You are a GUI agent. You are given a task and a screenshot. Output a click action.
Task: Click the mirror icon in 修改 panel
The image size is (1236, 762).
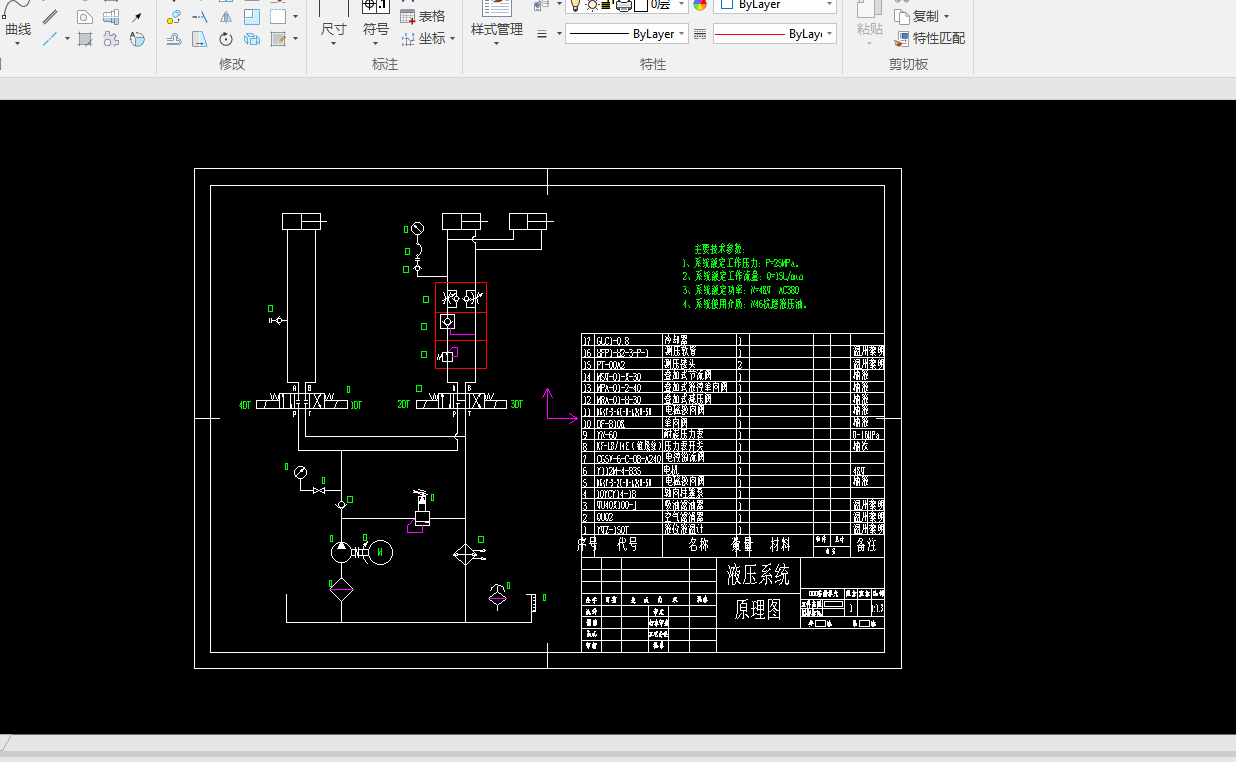(x=226, y=17)
